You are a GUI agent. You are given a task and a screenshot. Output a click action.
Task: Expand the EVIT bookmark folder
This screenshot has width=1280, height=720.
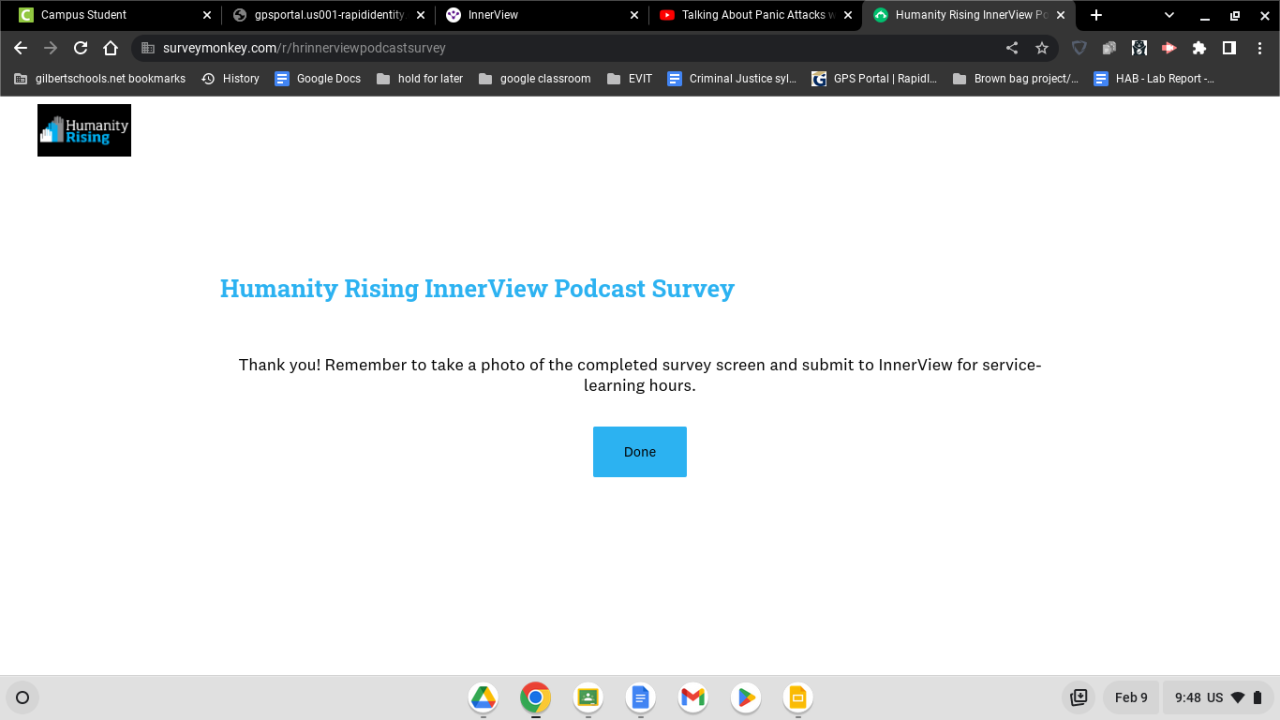(x=630, y=79)
